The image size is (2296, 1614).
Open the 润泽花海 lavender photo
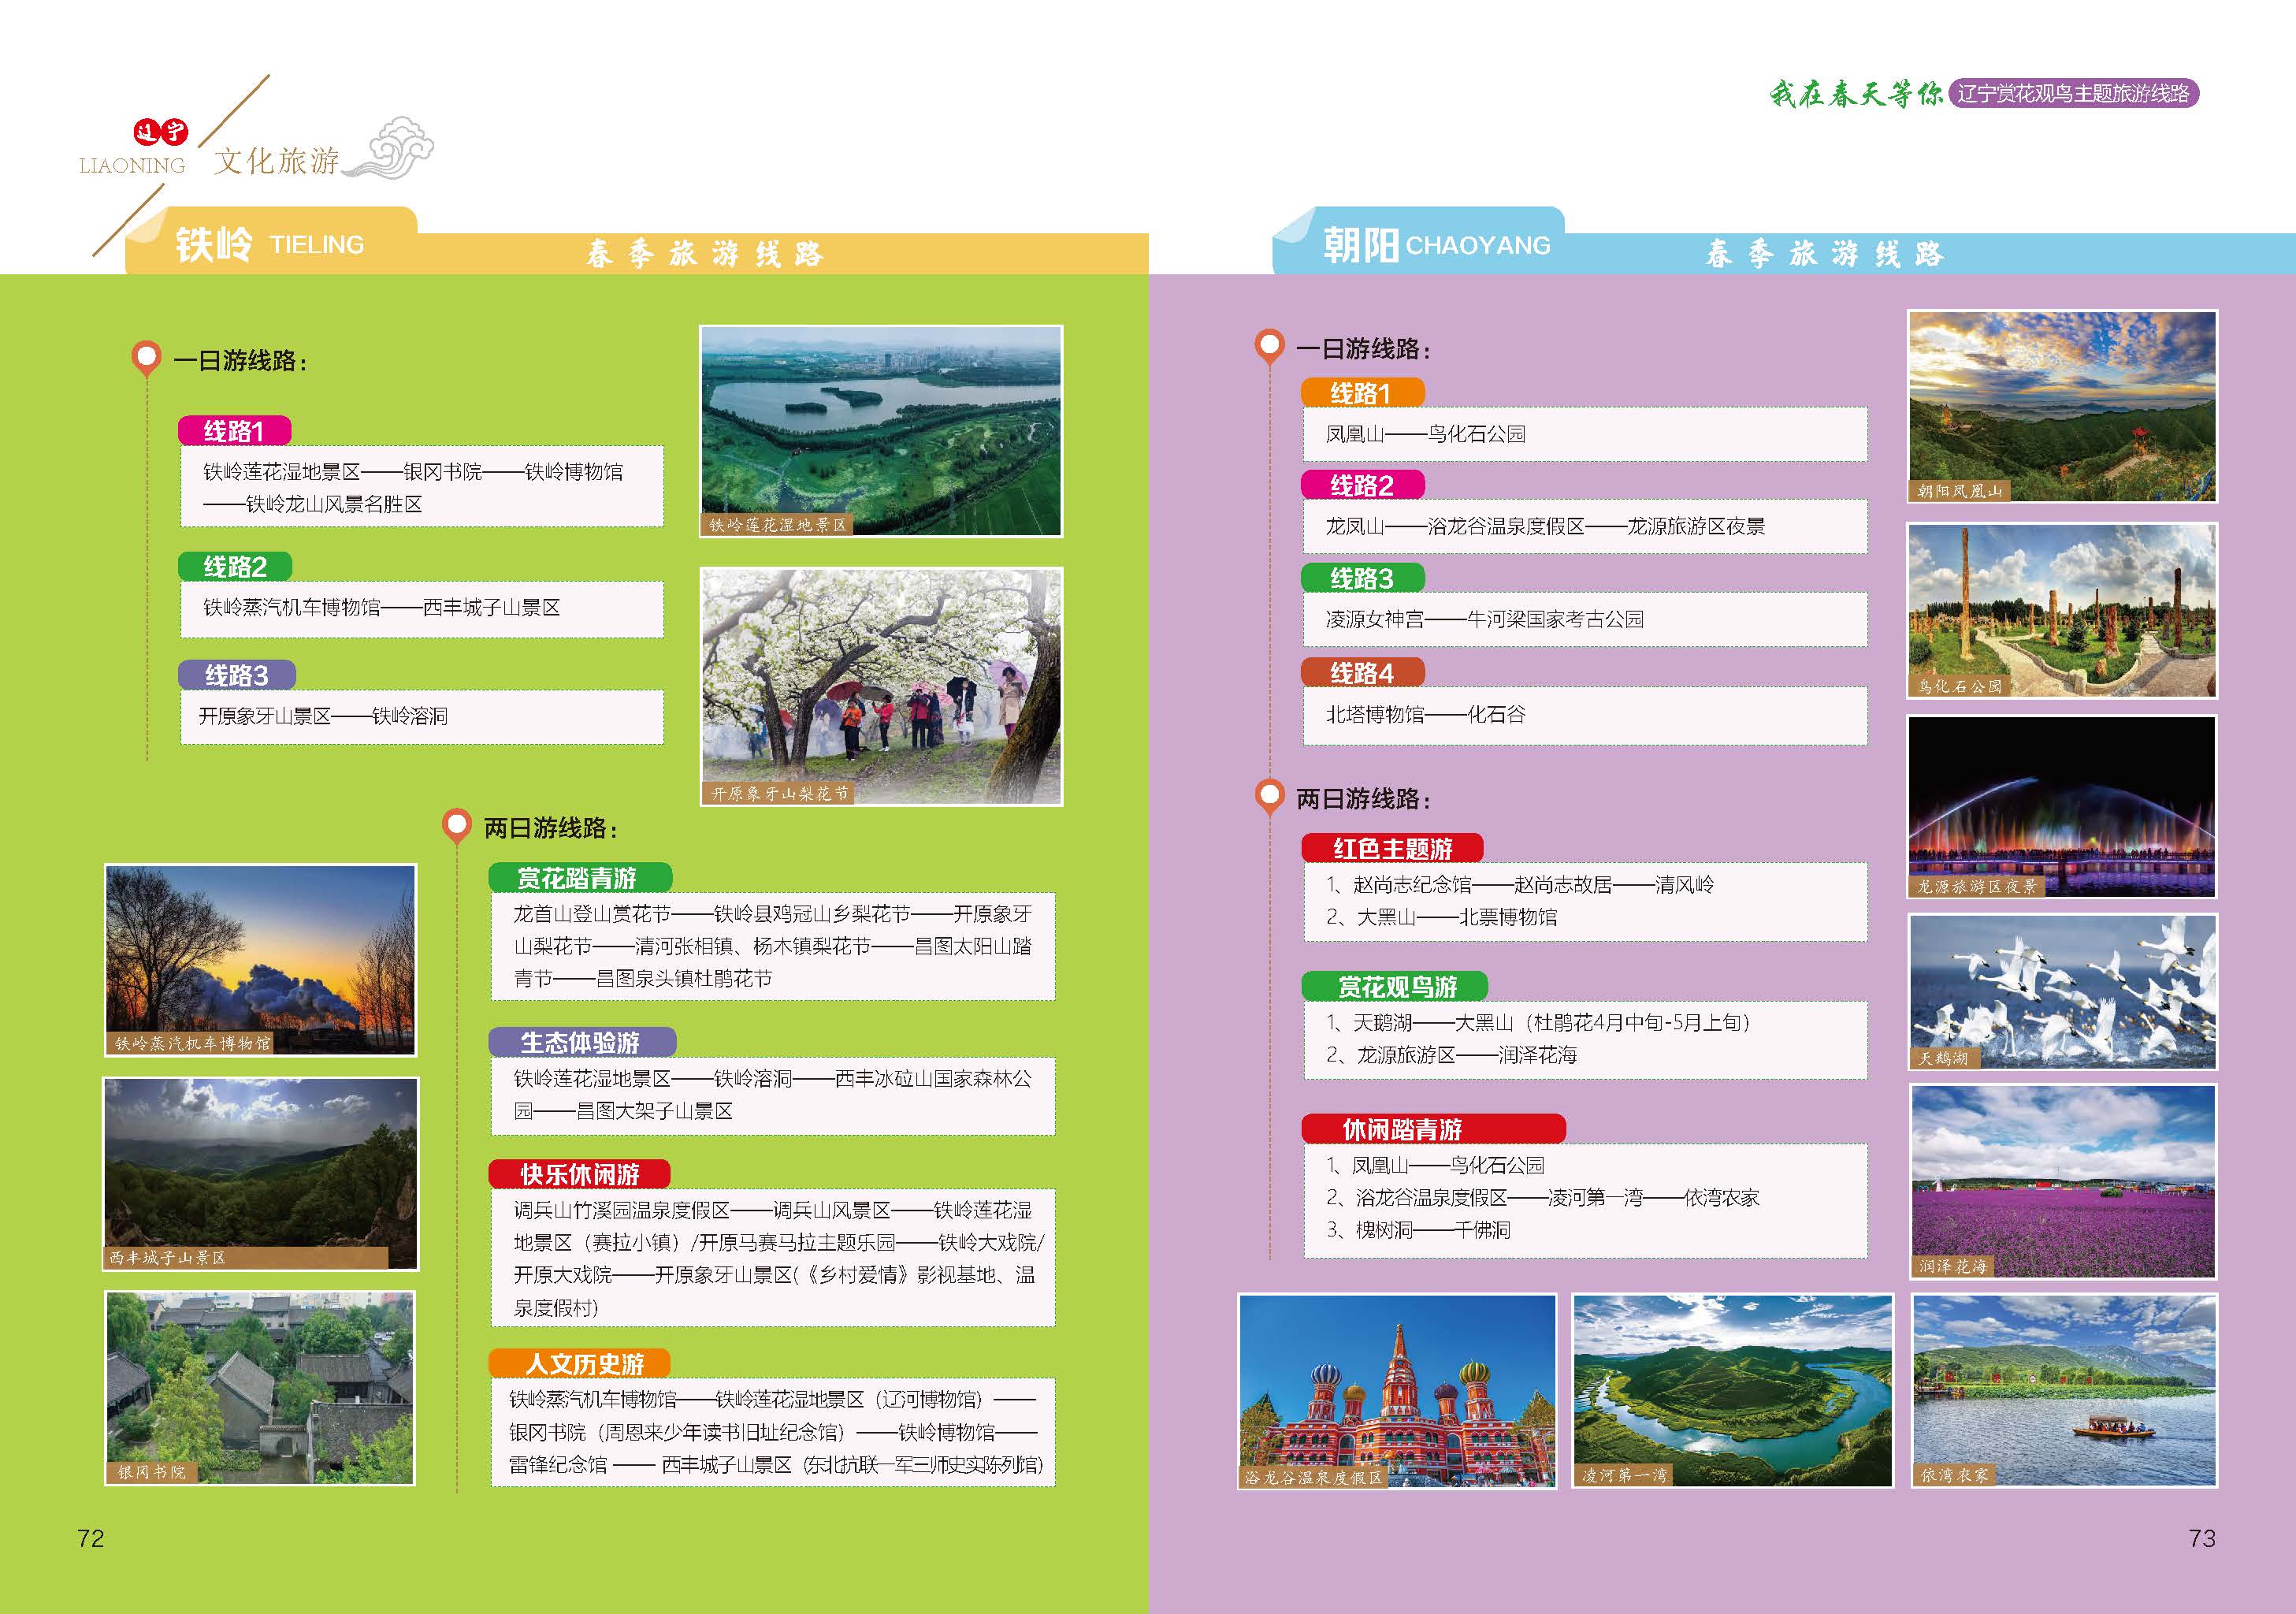pos(2062,1181)
